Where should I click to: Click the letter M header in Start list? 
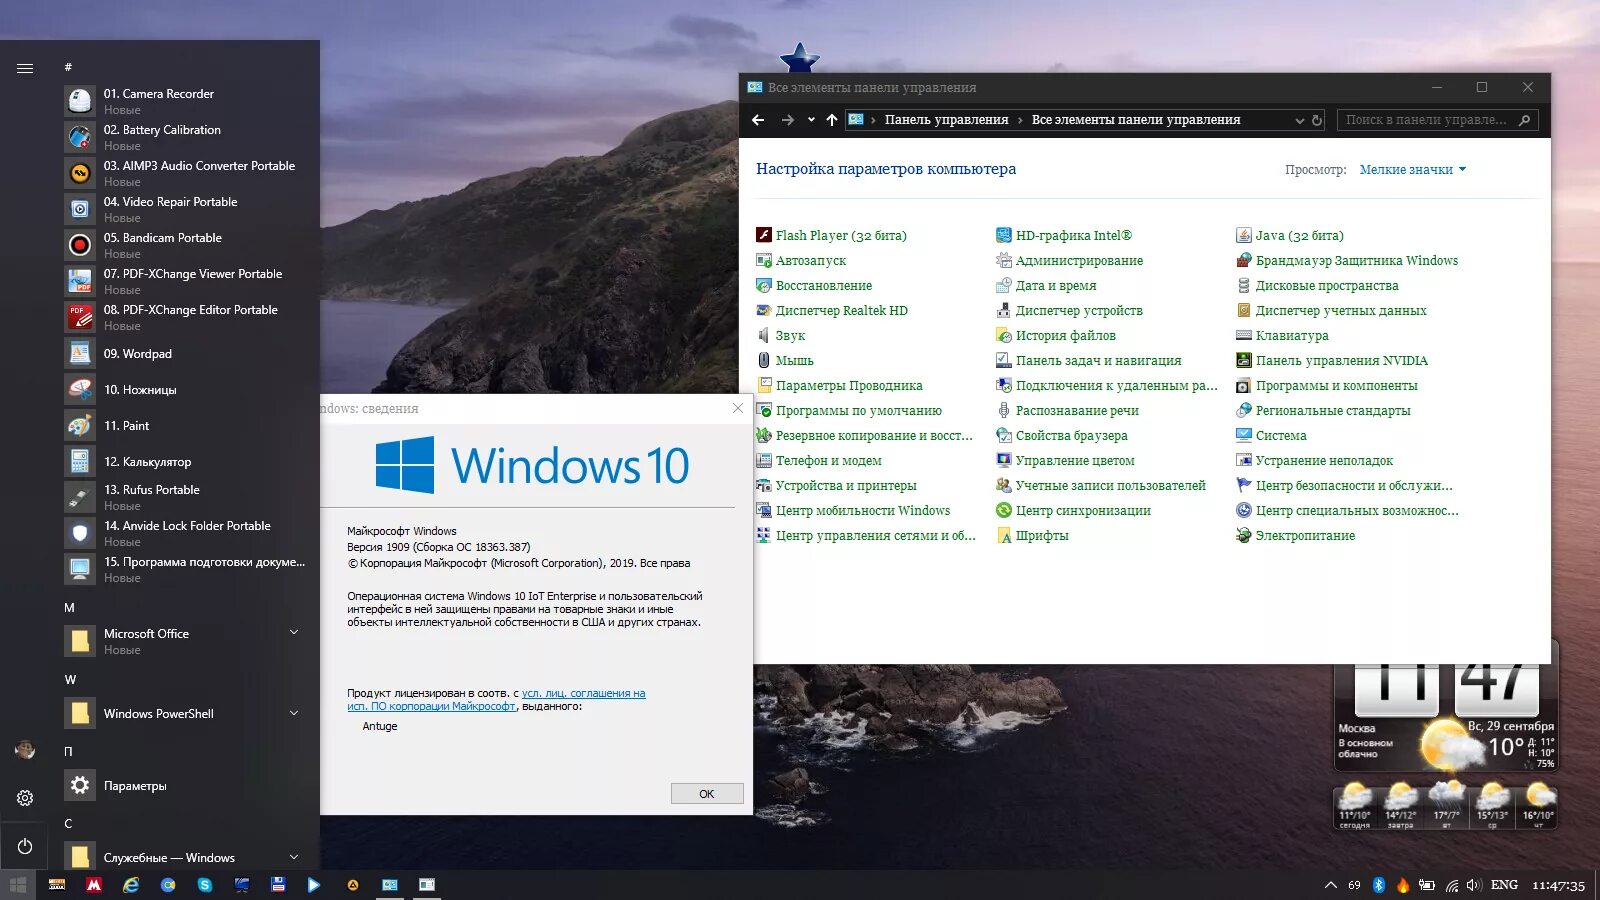click(69, 608)
